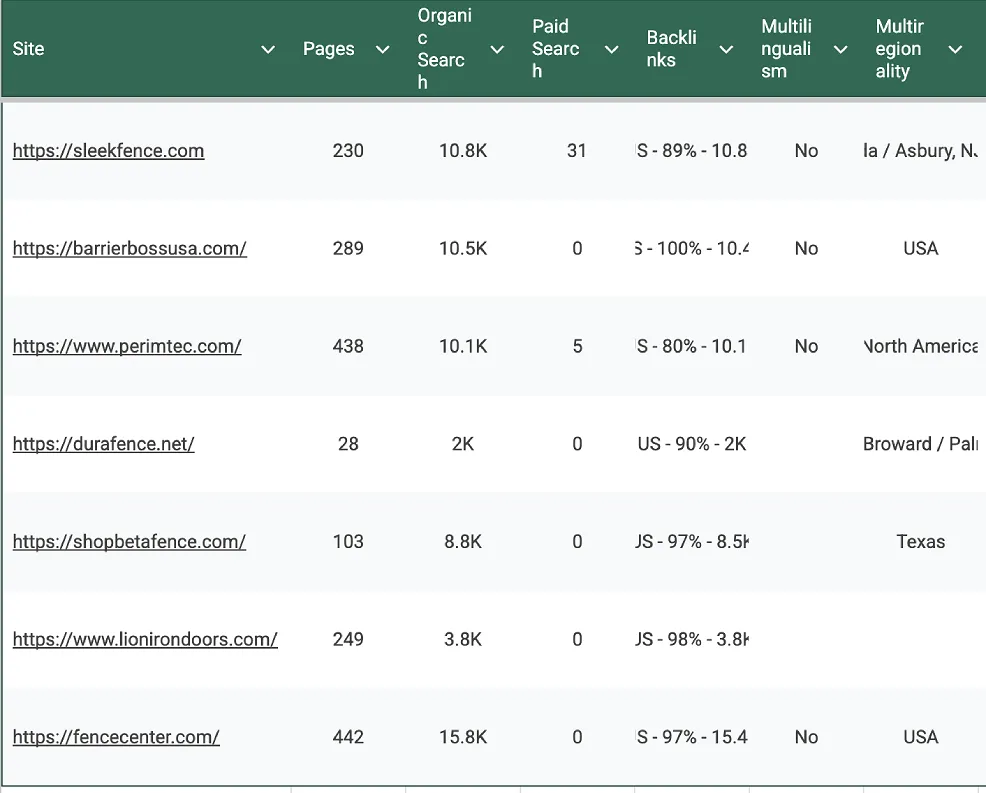Open the www.lionirondoors.com link
Viewport: 986px width, 793px height.
click(145, 639)
